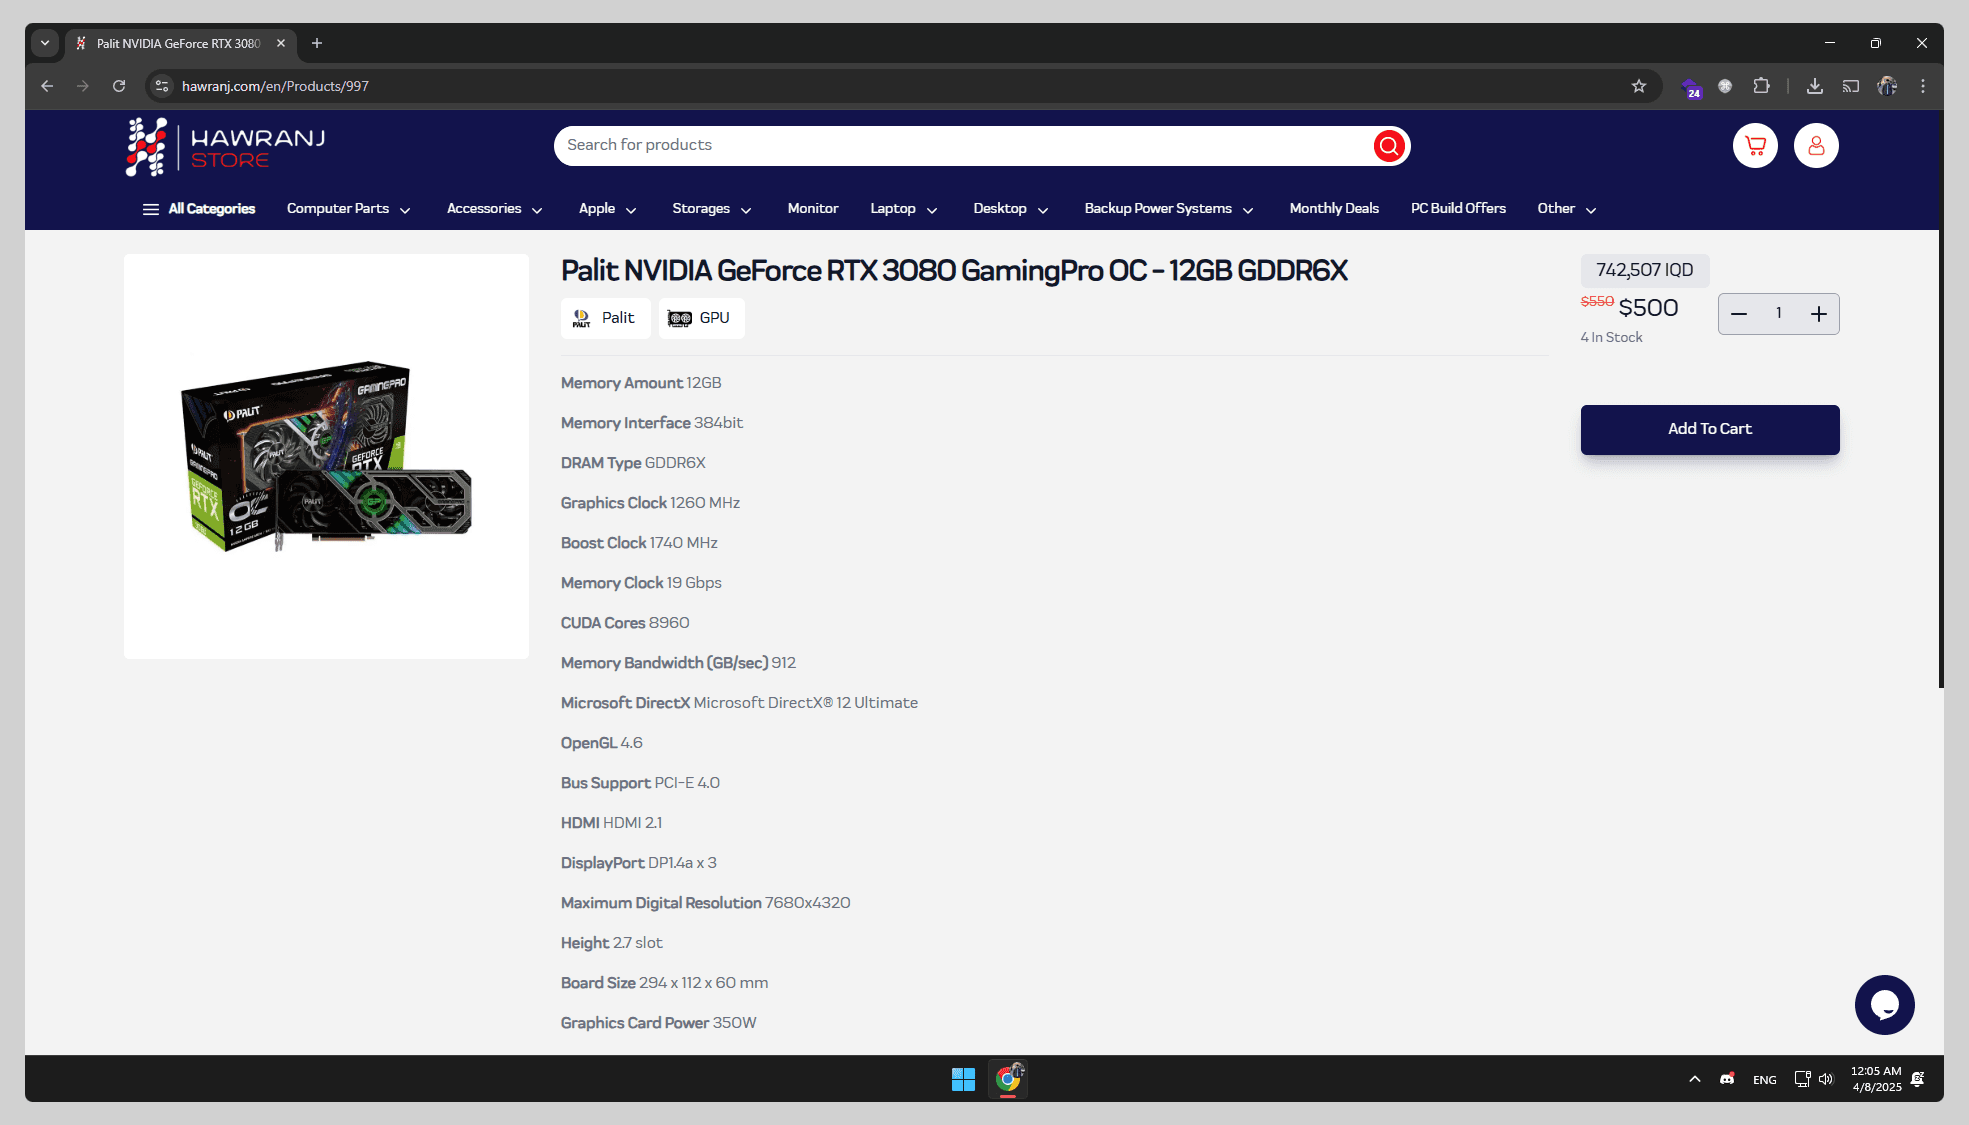Click the crossed-out $550 price
The image size is (1969, 1125).
(1597, 301)
